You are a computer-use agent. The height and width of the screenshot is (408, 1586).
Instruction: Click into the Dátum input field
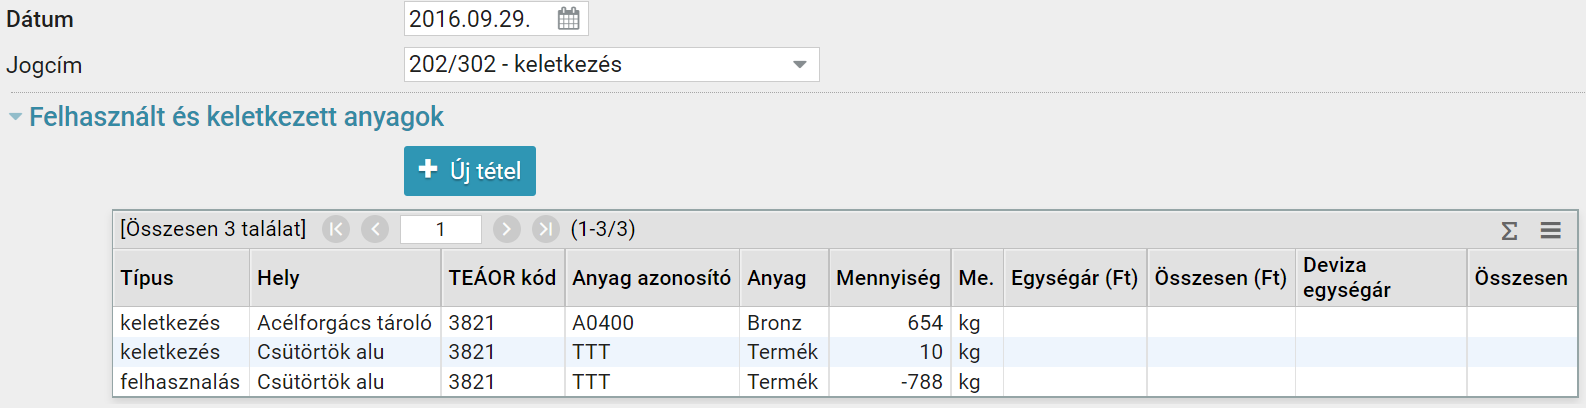(x=478, y=19)
